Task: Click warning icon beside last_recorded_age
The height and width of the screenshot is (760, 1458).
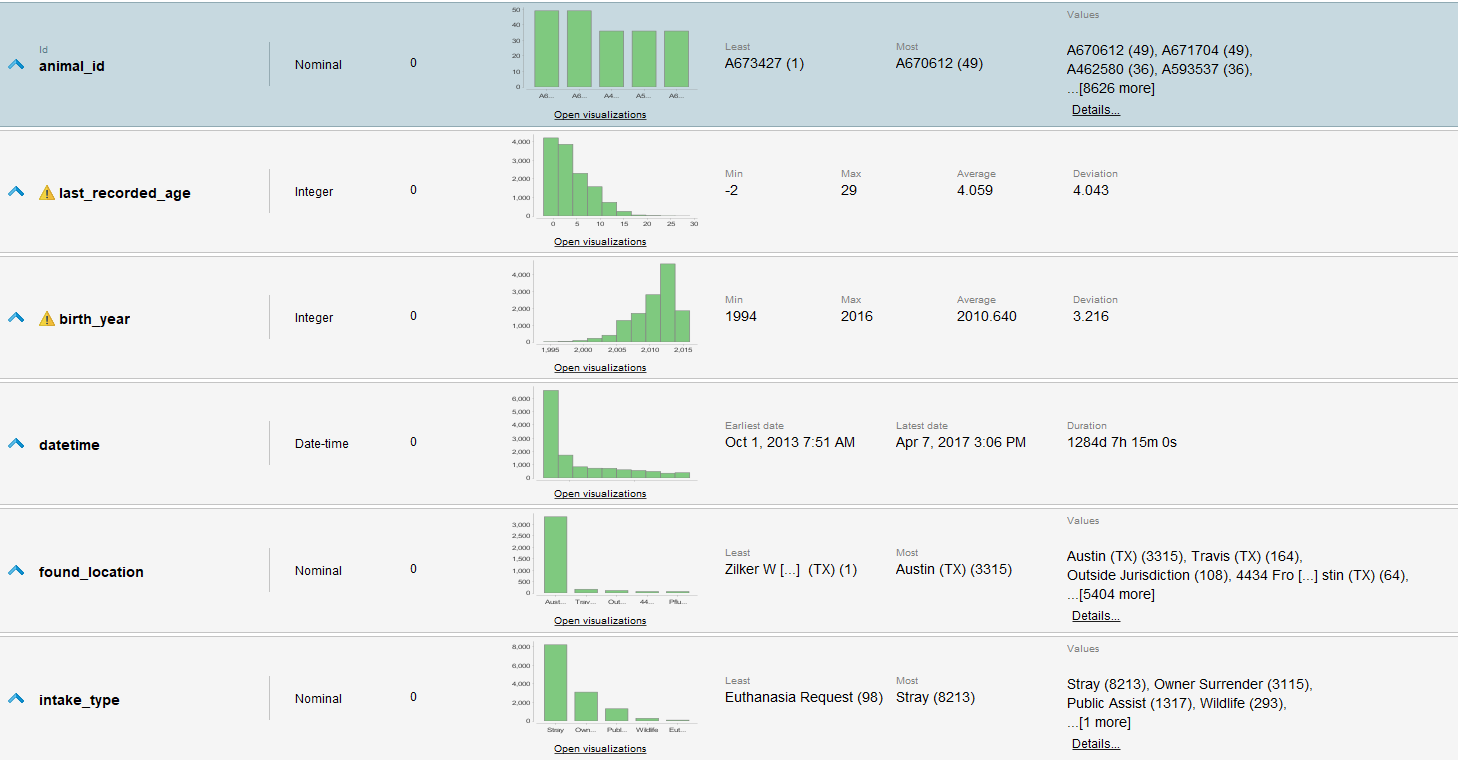Action: (x=47, y=193)
